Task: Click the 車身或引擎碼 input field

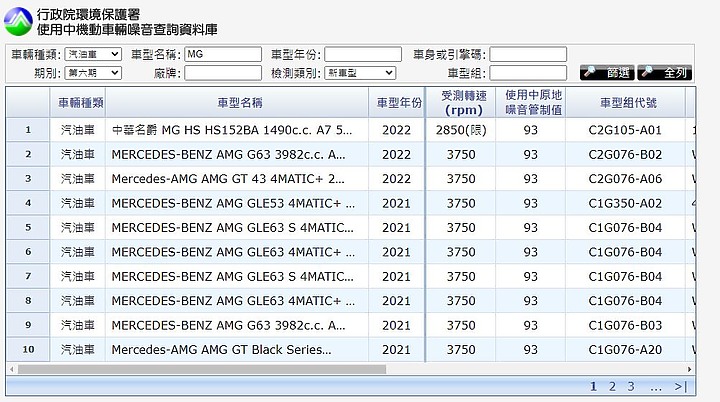Action: click(528, 54)
